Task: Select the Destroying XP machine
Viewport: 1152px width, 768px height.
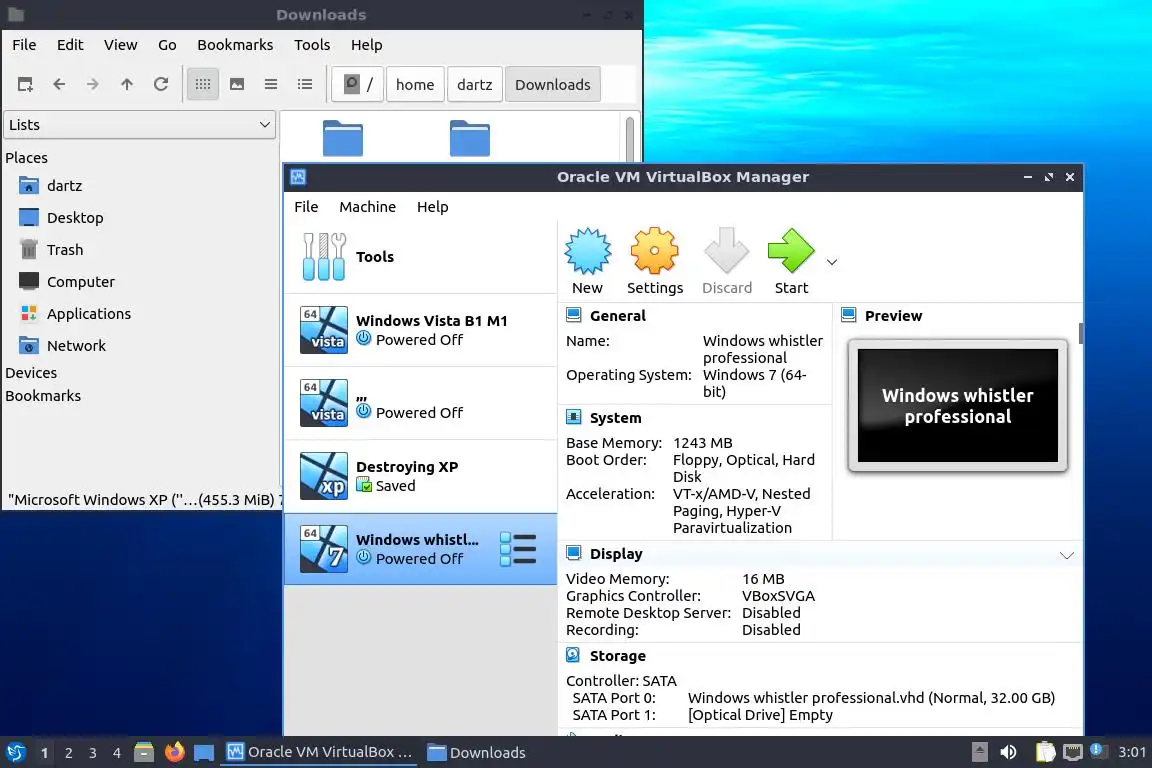Action: point(420,475)
